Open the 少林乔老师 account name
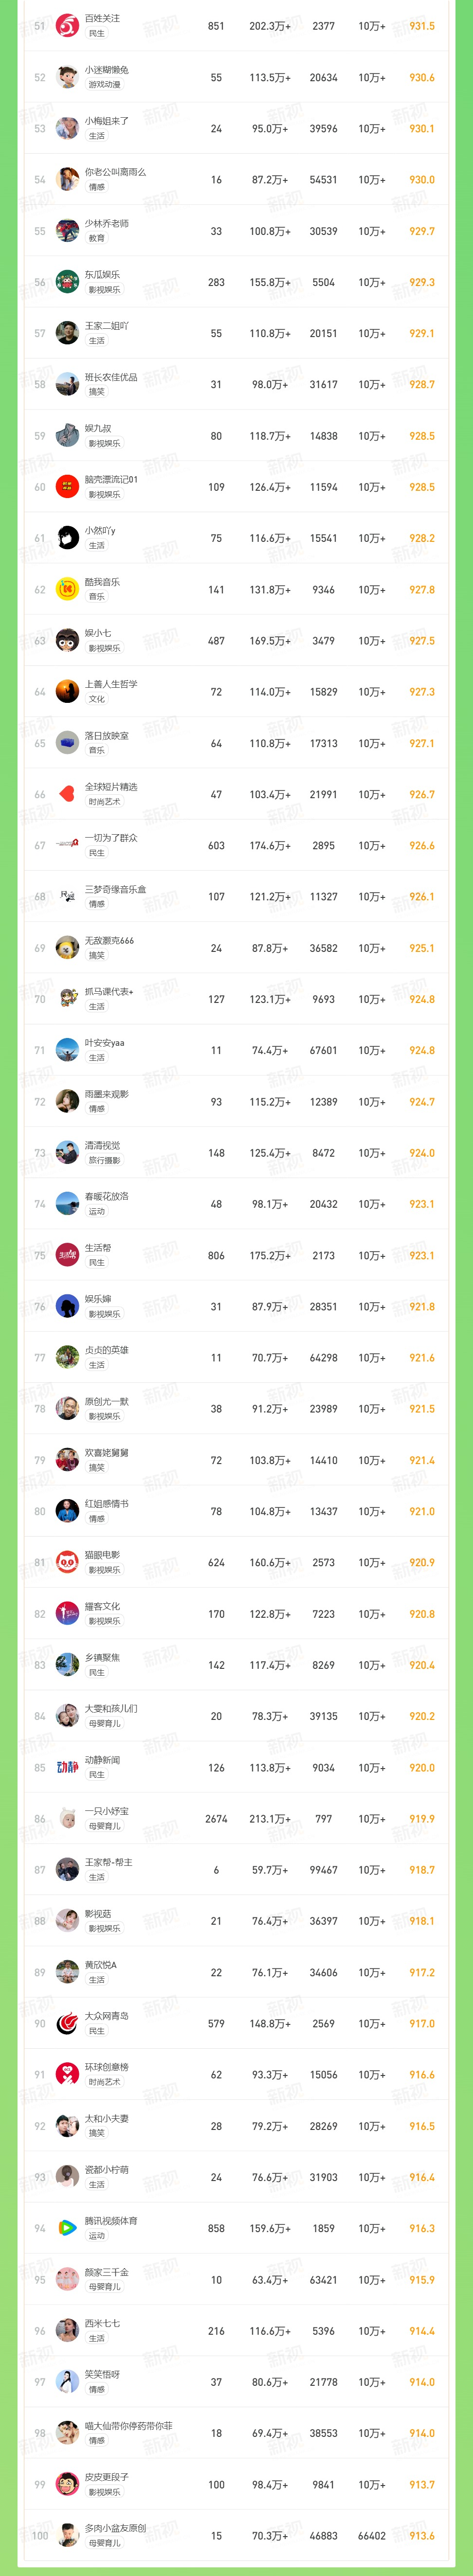This screenshot has width=473, height=2576. coord(106,223)
